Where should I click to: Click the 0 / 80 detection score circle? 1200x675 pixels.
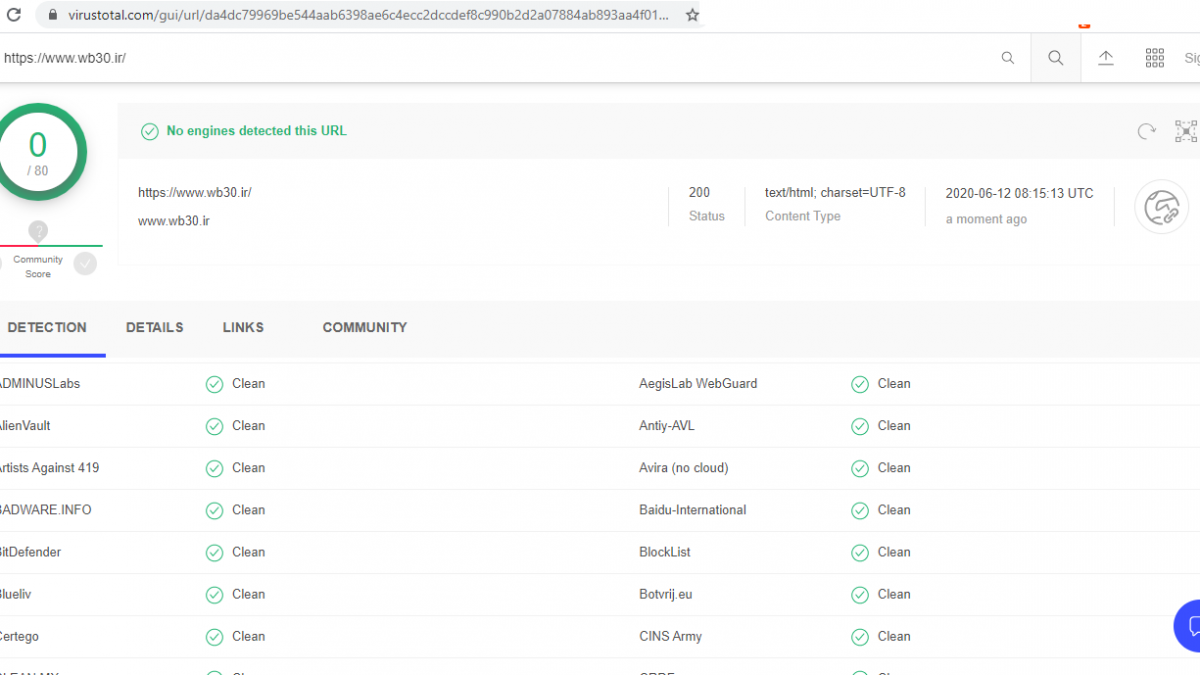(x=38, y=152)
